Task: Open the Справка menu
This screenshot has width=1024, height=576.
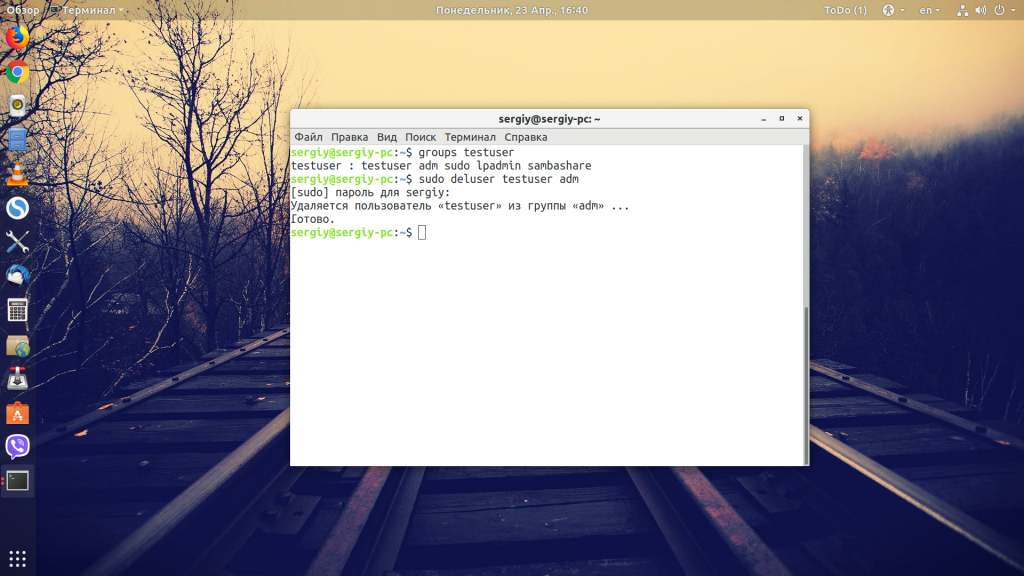Action: (526, 137)
